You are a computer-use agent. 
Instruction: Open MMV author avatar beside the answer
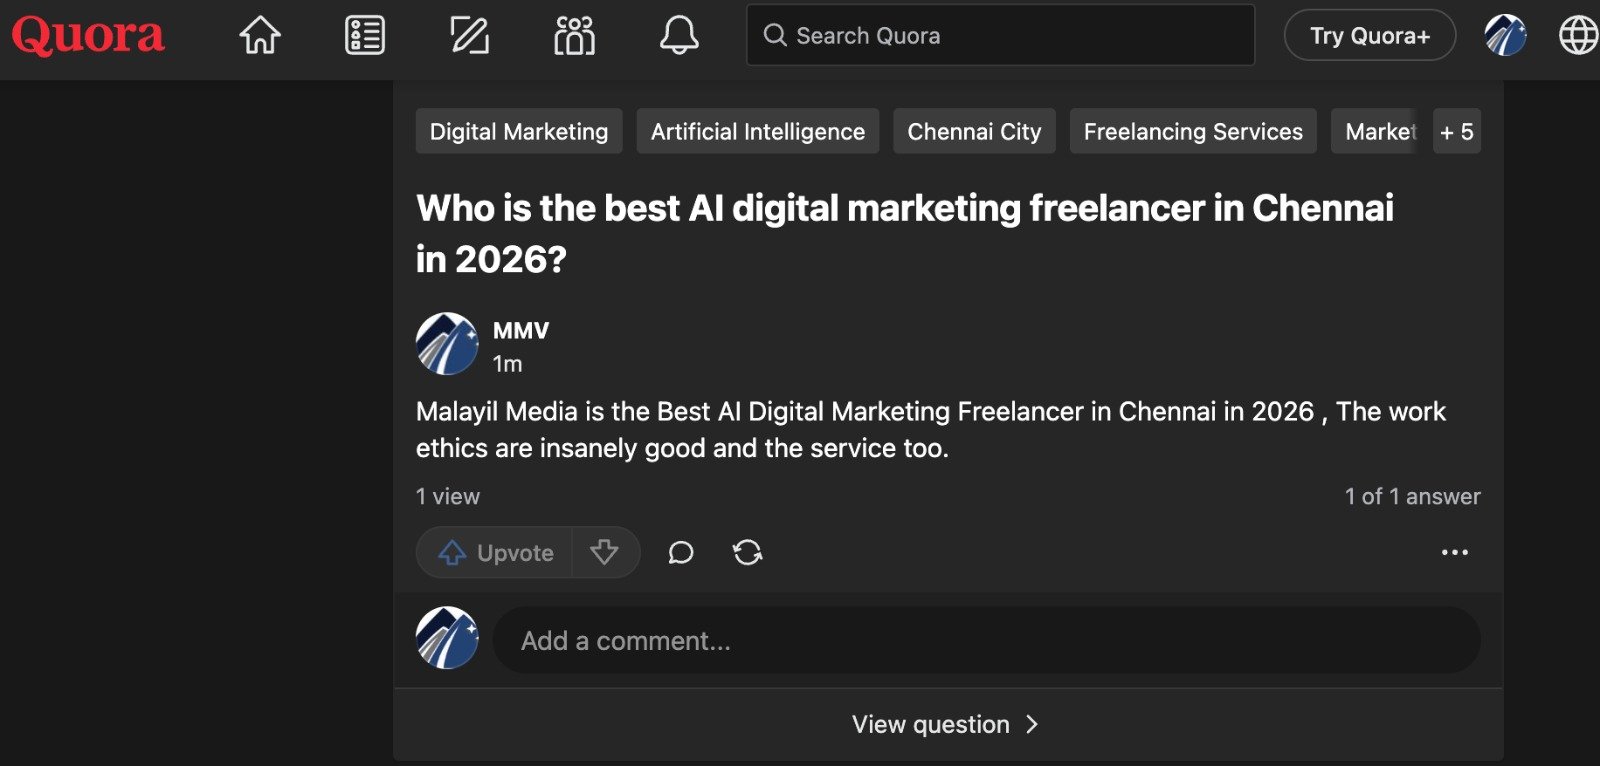[x=447, y=343]
